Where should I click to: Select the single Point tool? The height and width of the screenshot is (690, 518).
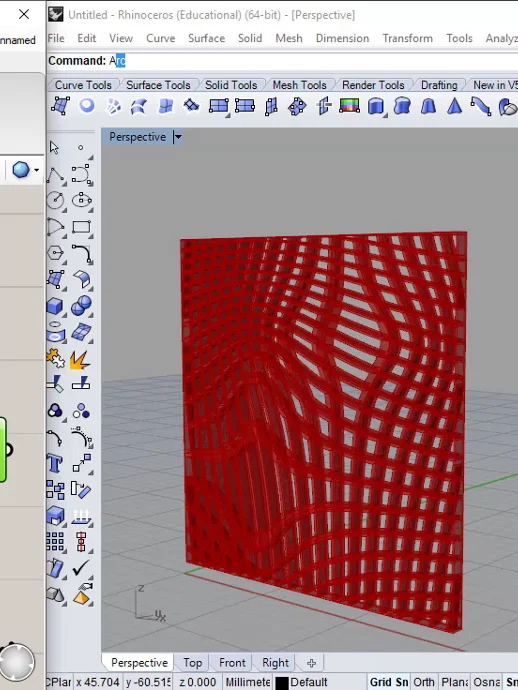81,148
